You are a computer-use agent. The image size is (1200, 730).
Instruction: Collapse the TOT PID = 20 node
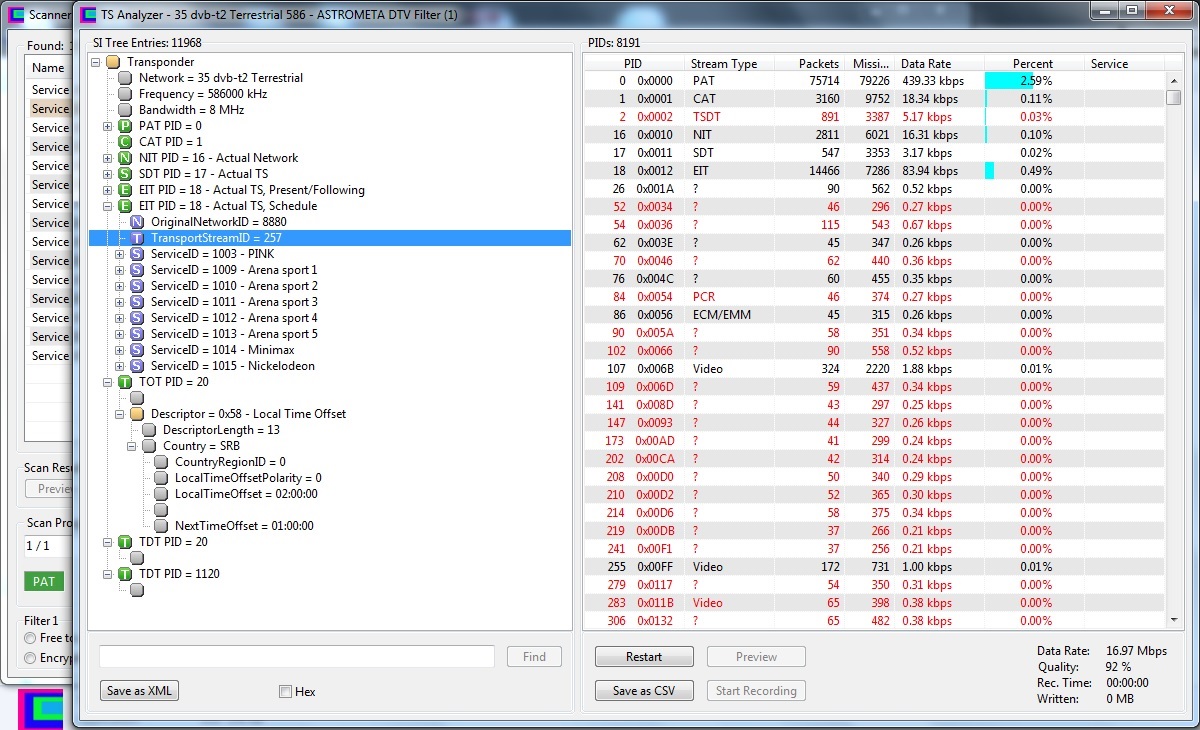pos(108,382)
